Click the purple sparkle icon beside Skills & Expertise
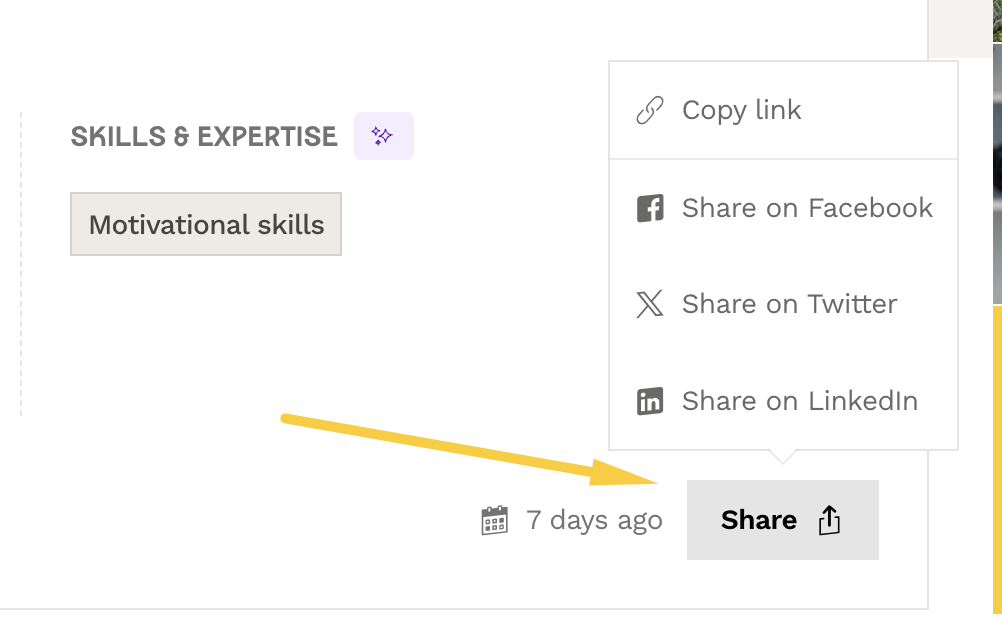This screenshot has width=1002, height=622. click(383, 136)
